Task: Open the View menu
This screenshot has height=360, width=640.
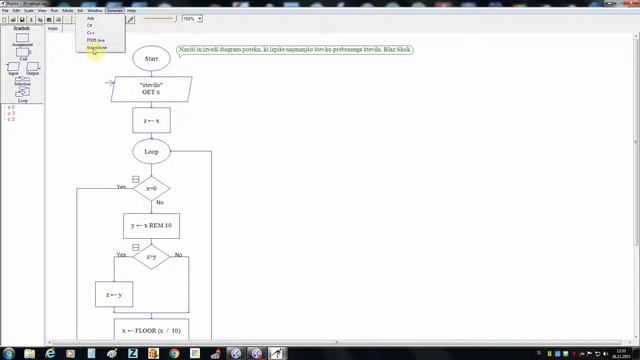Action: (x=42, y=11)
